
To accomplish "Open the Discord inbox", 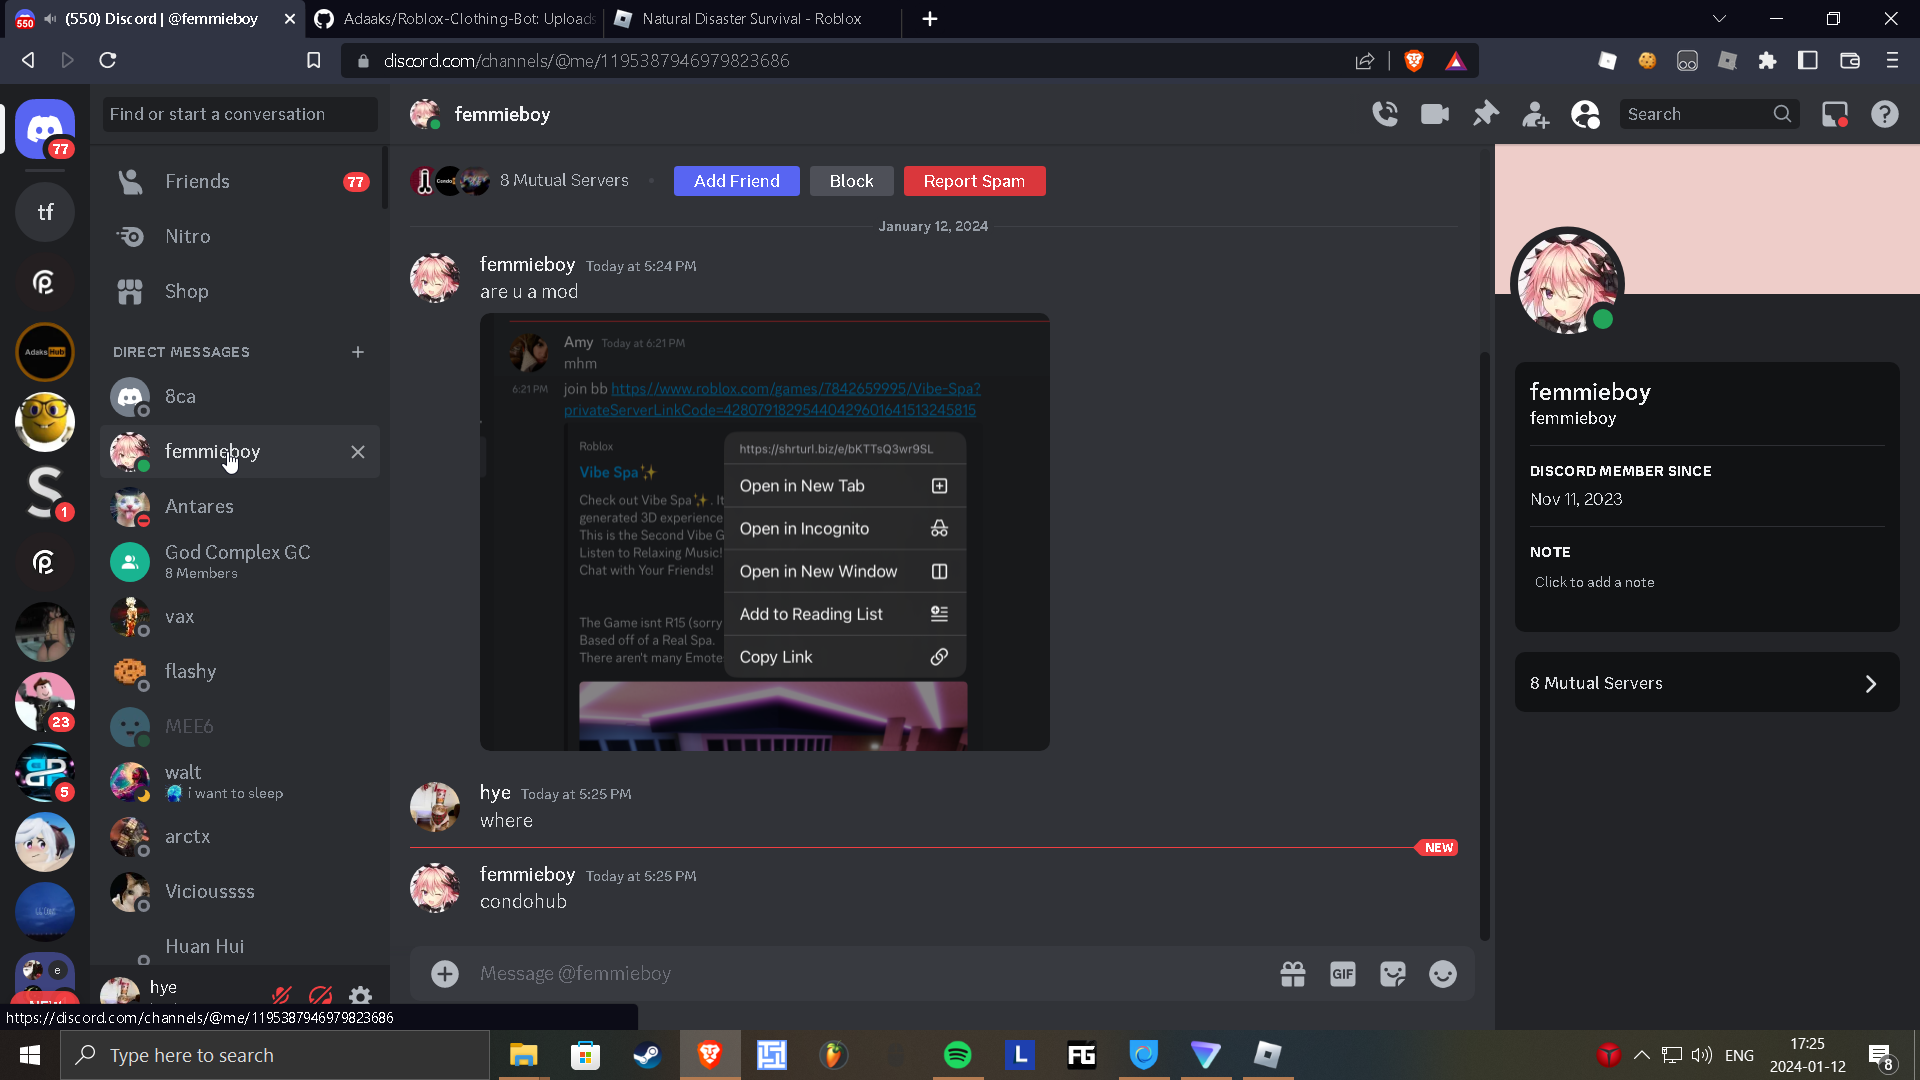I will click(x=1835, y=114).
